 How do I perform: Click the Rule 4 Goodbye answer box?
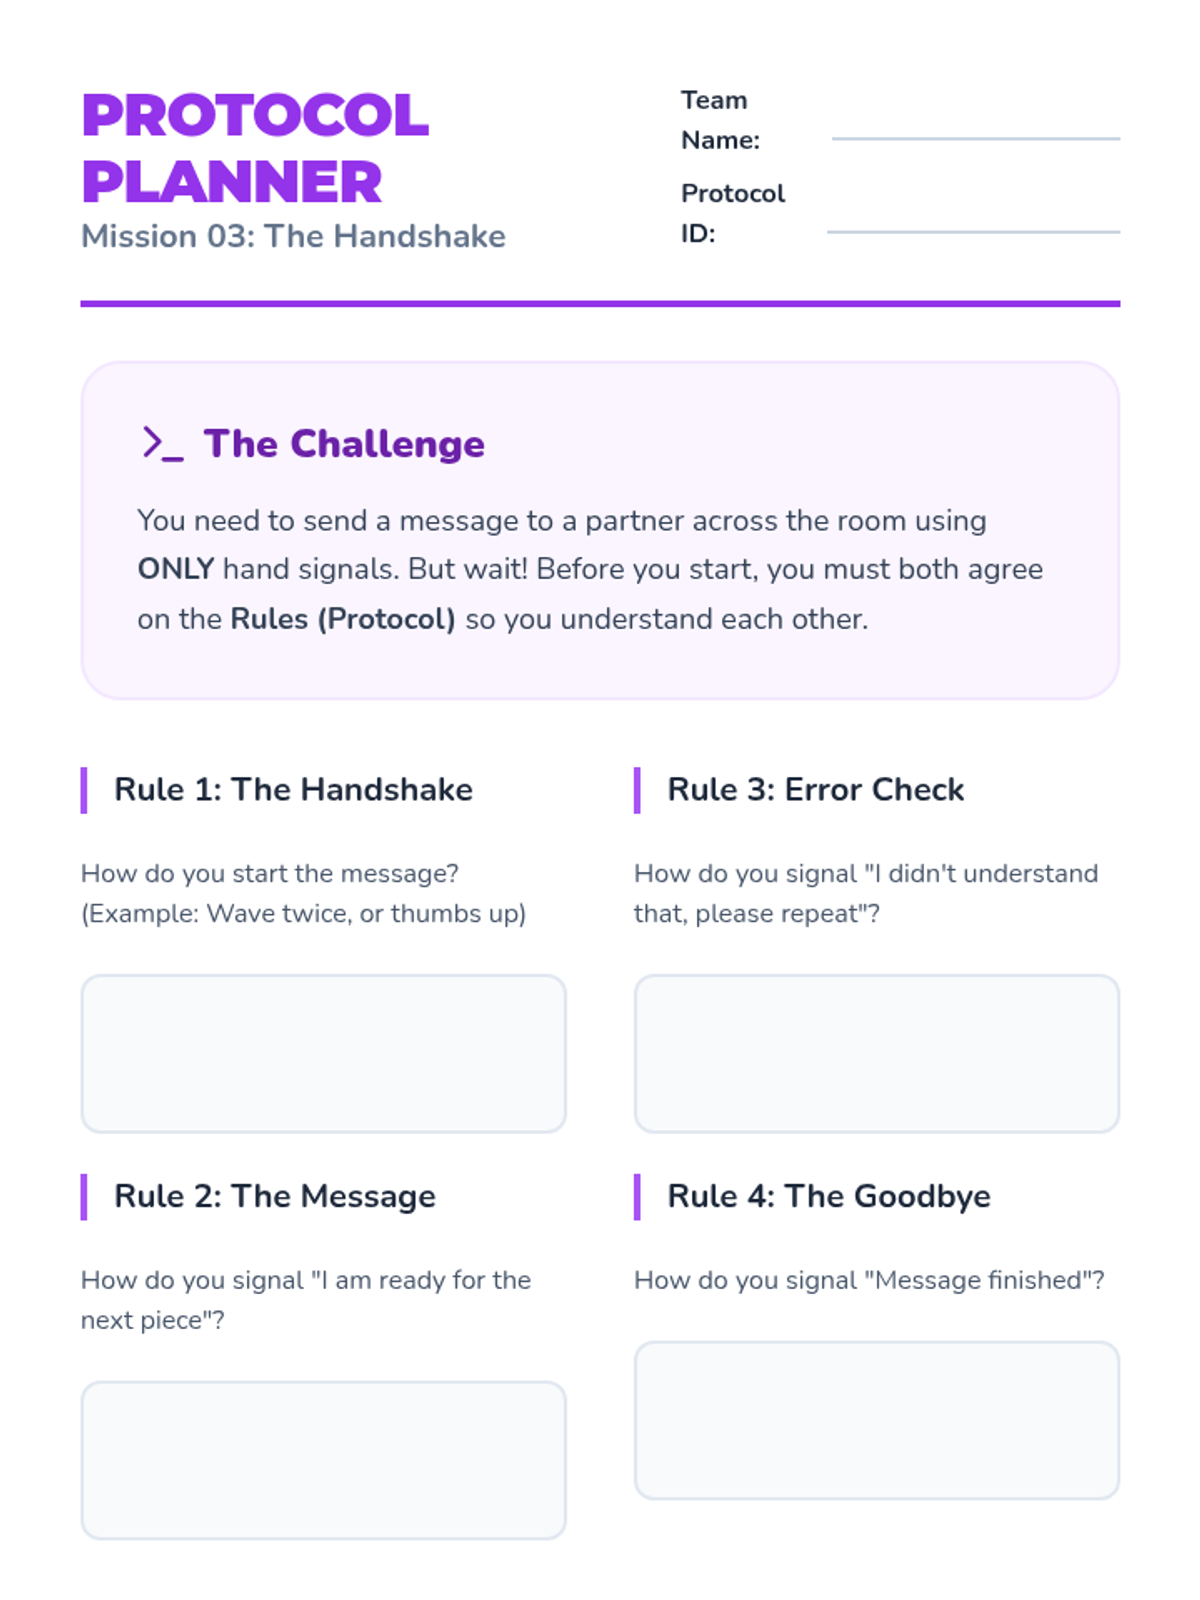coord(877,1420)
